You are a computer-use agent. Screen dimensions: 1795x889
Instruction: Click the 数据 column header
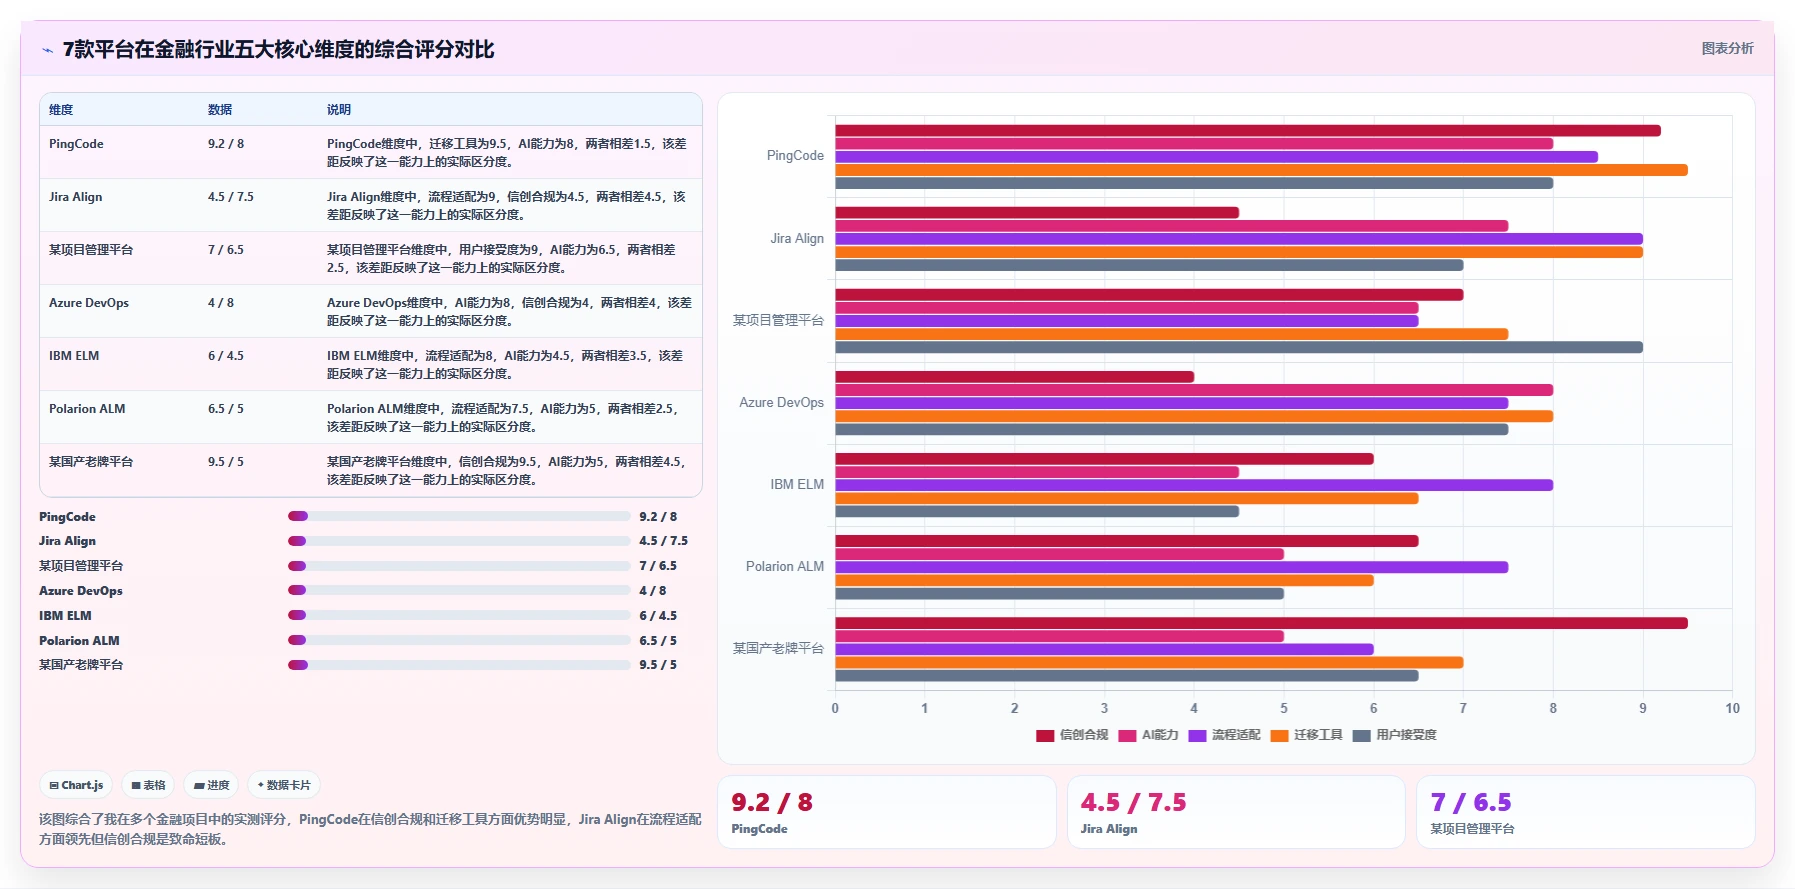pyautogui.click(x=220, y=110)
